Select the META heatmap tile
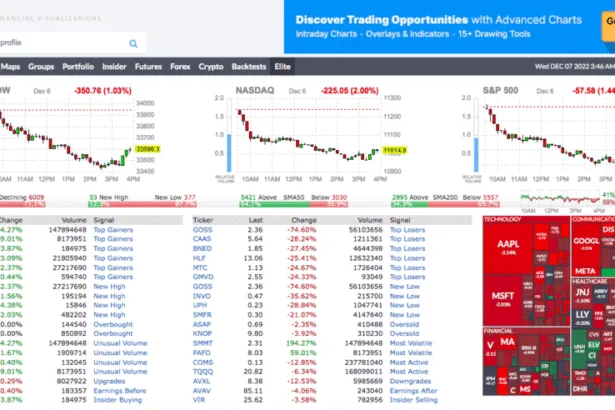Viewport: 615px width, 410px height. pos(584,270)
